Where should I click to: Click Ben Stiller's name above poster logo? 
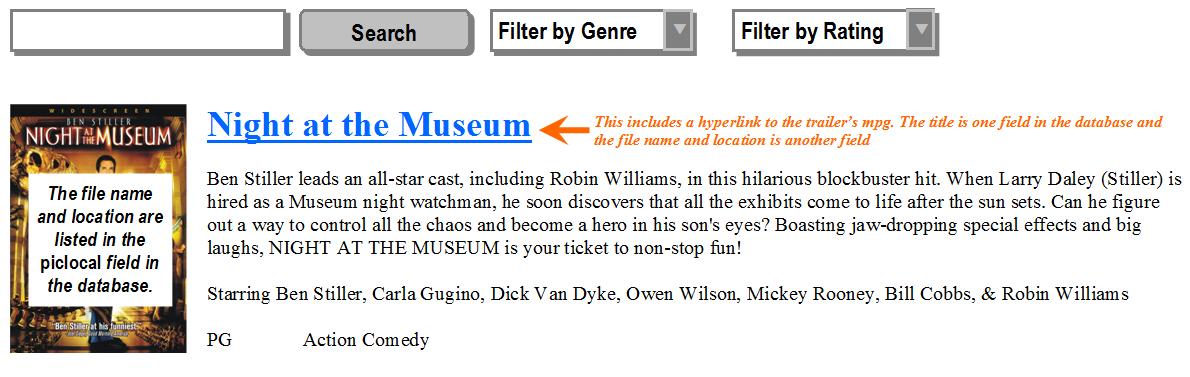click(x=98, y=120)
